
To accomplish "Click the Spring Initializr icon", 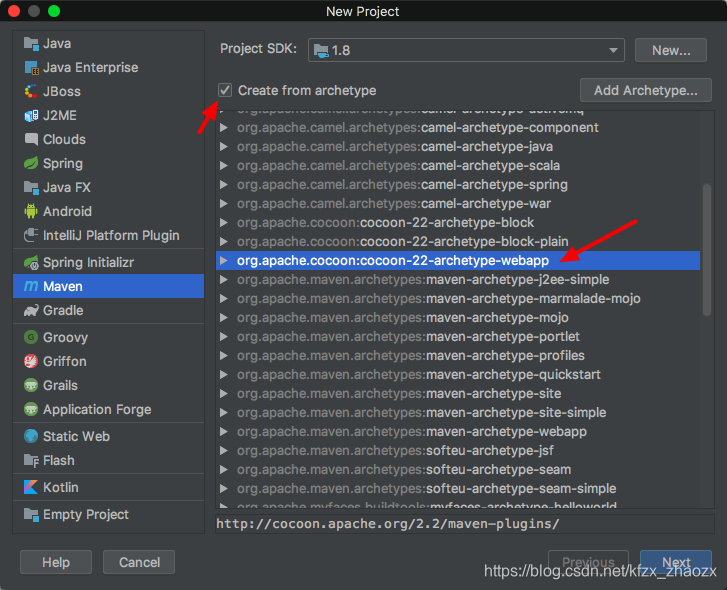I will 31,262.
